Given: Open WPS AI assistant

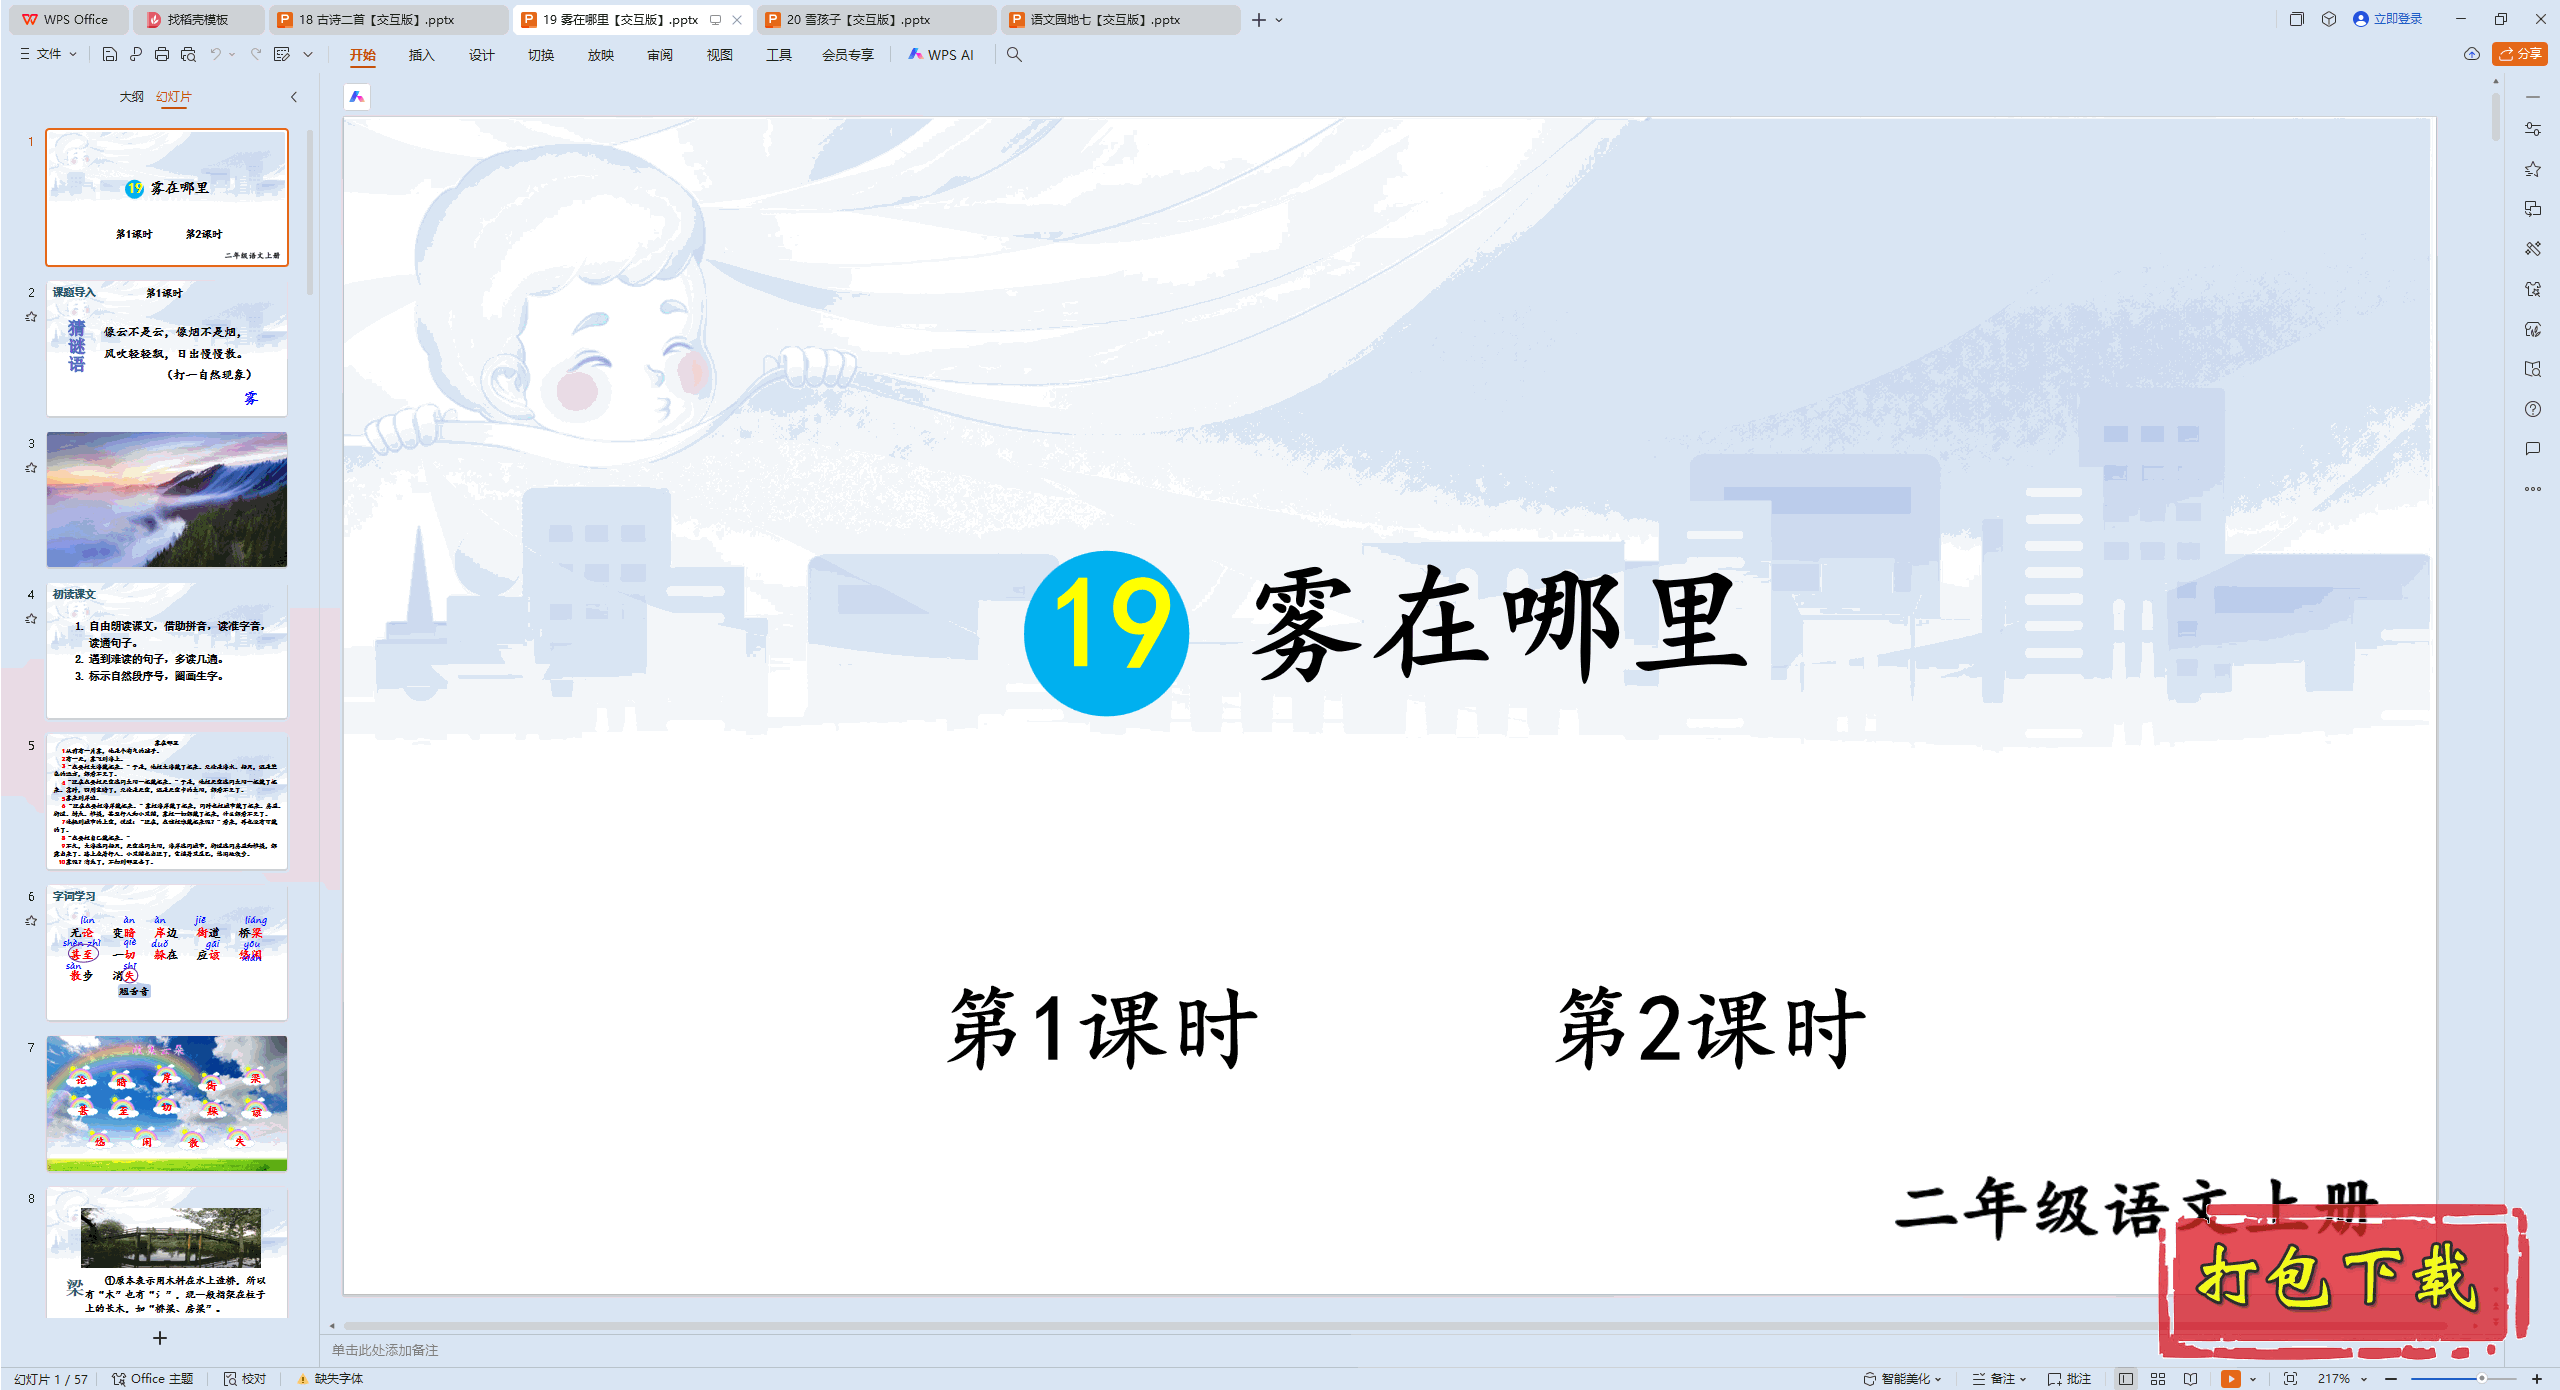Looking at the screenshot, I should click(940, 55).
